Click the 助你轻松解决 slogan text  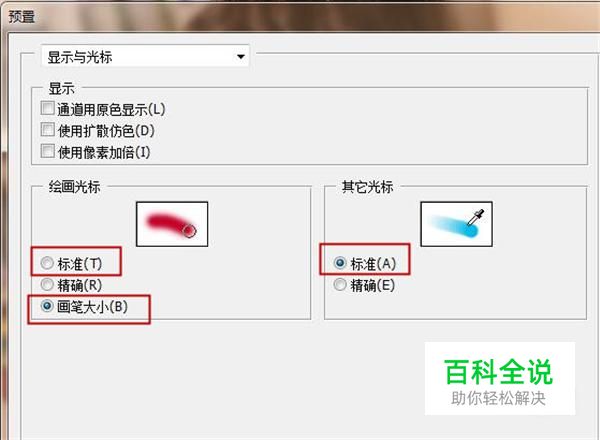pyautogui.click(x=498, y=398)
